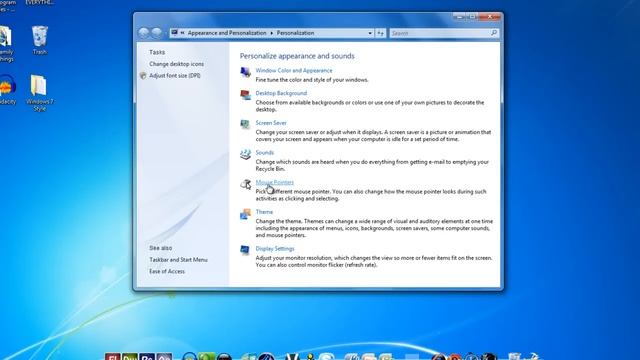Image resolution: width=640 pixels, height=360 pixels.
Task: Select Change desktop icons task
Action: 176,64
